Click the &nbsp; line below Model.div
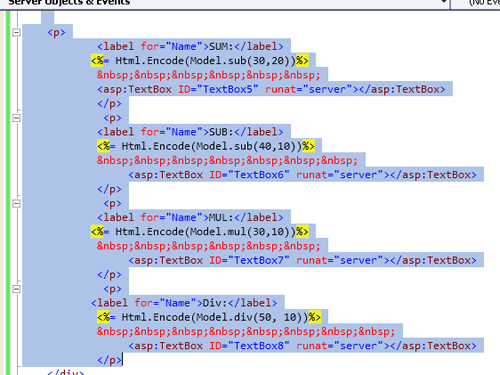 246,332
